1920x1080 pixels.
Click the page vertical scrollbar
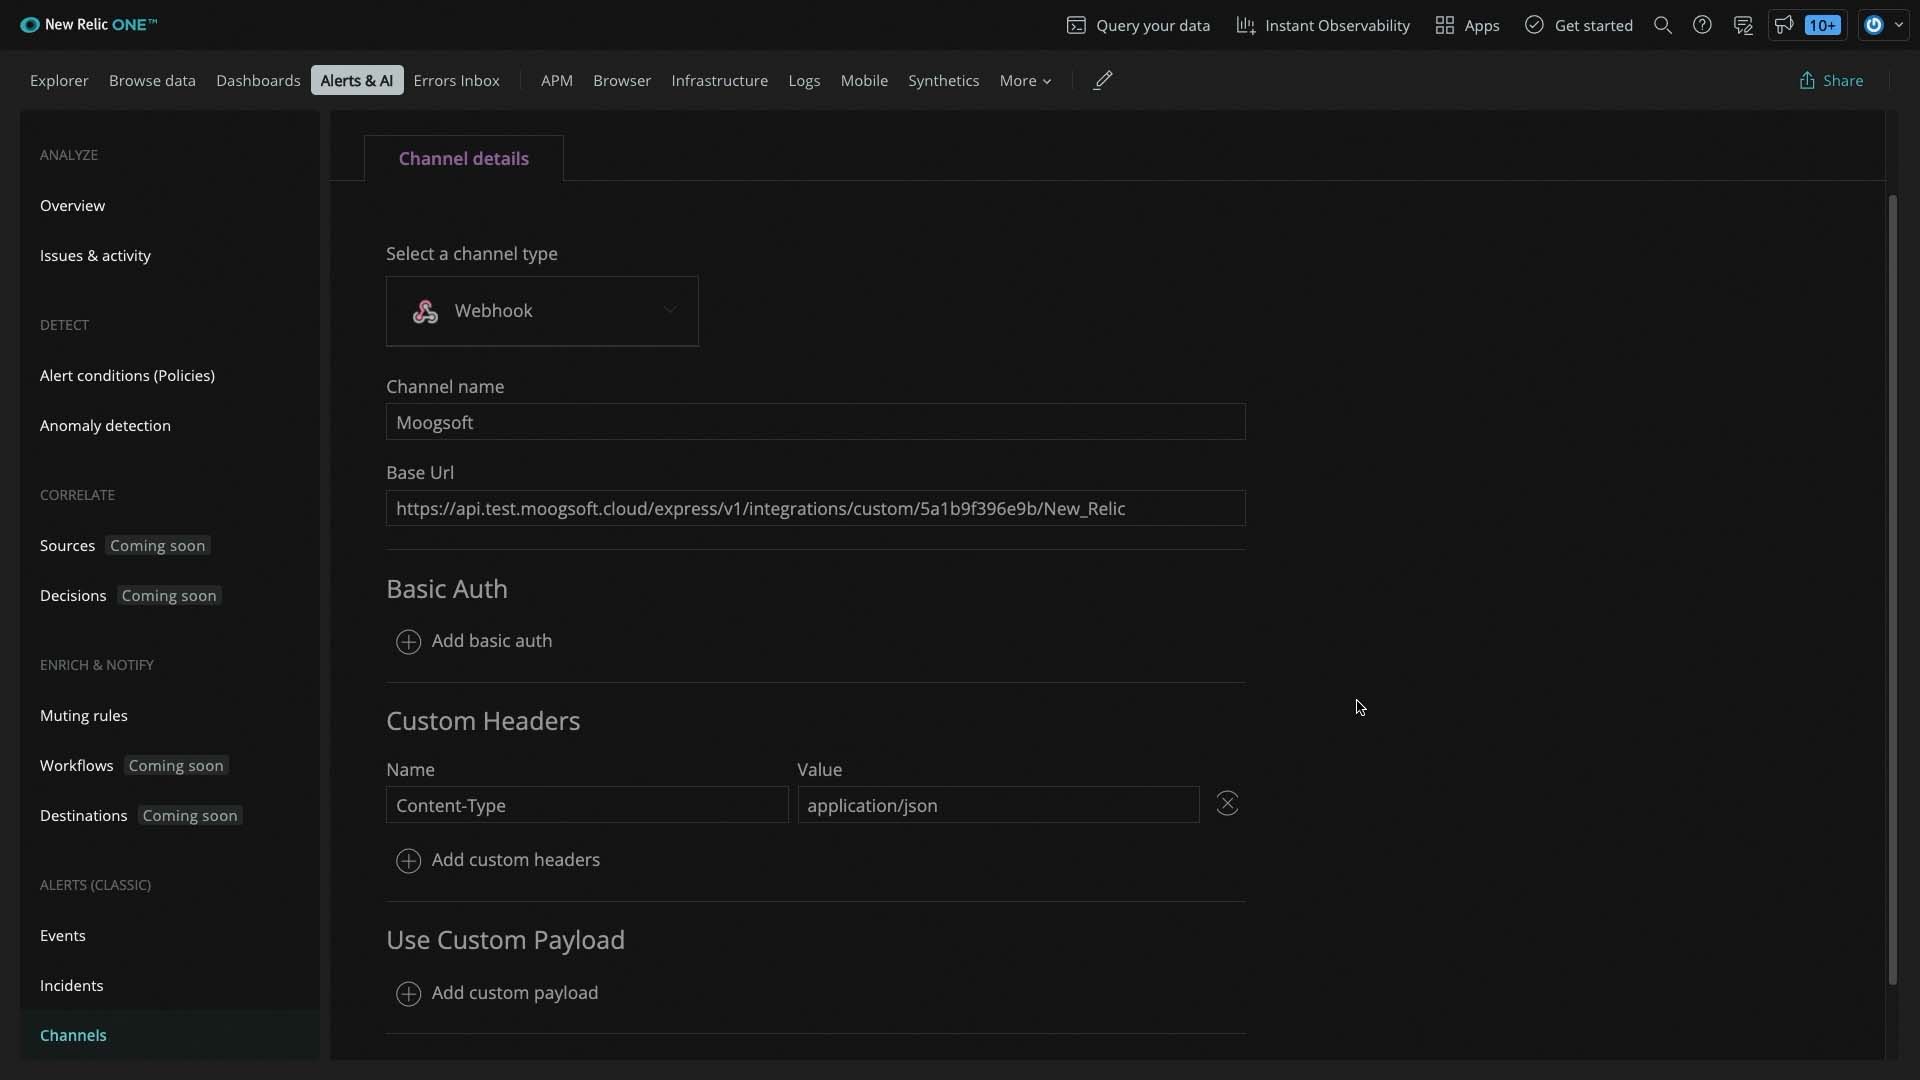coord(1892,590)
